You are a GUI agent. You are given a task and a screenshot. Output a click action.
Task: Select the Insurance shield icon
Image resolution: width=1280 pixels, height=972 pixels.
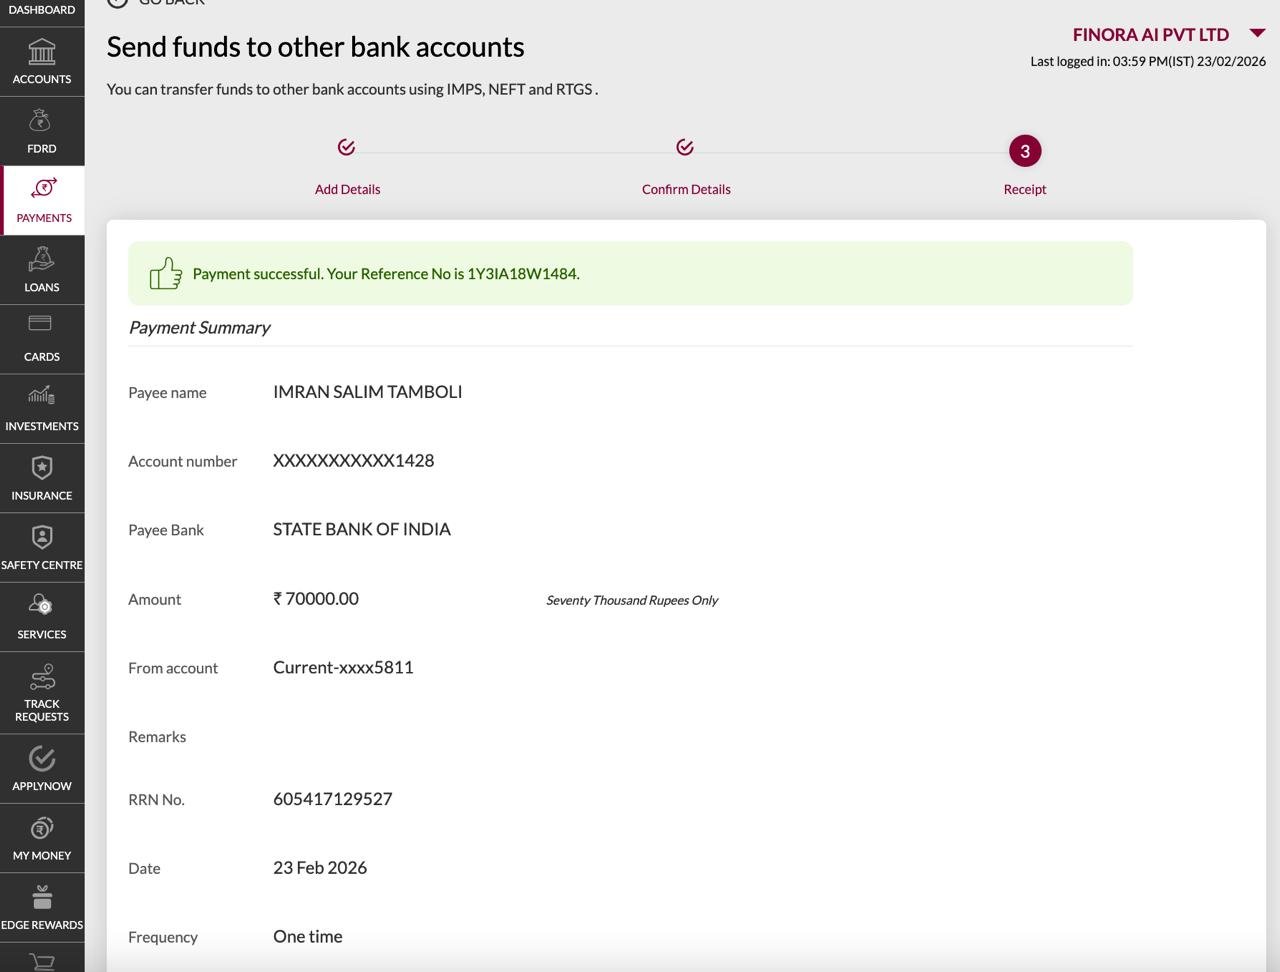(41, 467)
